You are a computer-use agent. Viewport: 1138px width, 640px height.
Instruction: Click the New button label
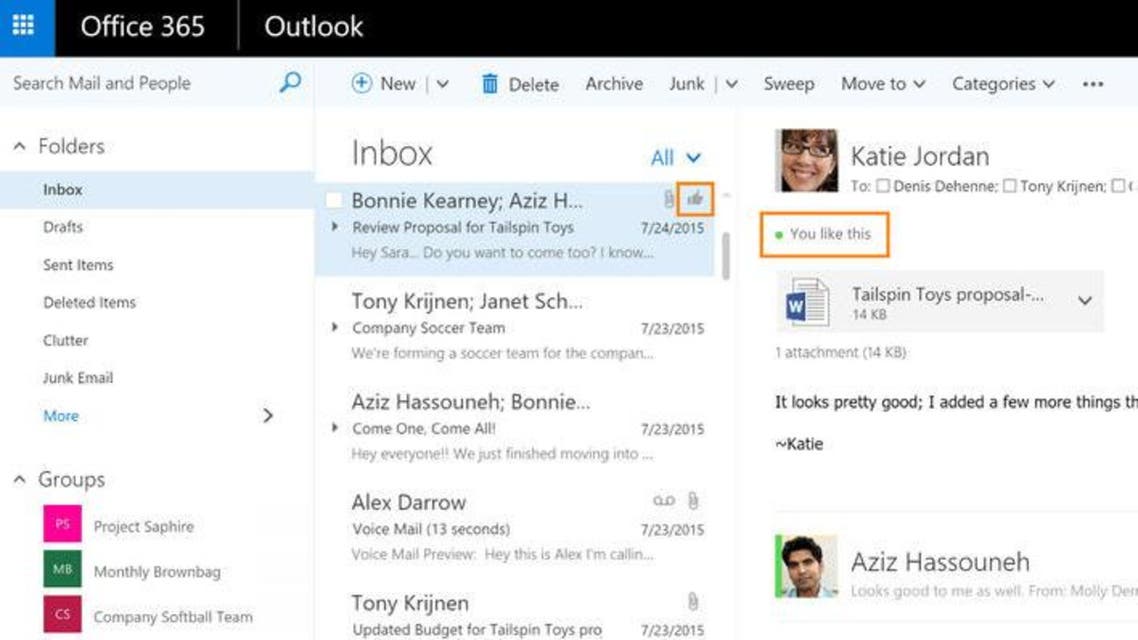pos(398,84)
